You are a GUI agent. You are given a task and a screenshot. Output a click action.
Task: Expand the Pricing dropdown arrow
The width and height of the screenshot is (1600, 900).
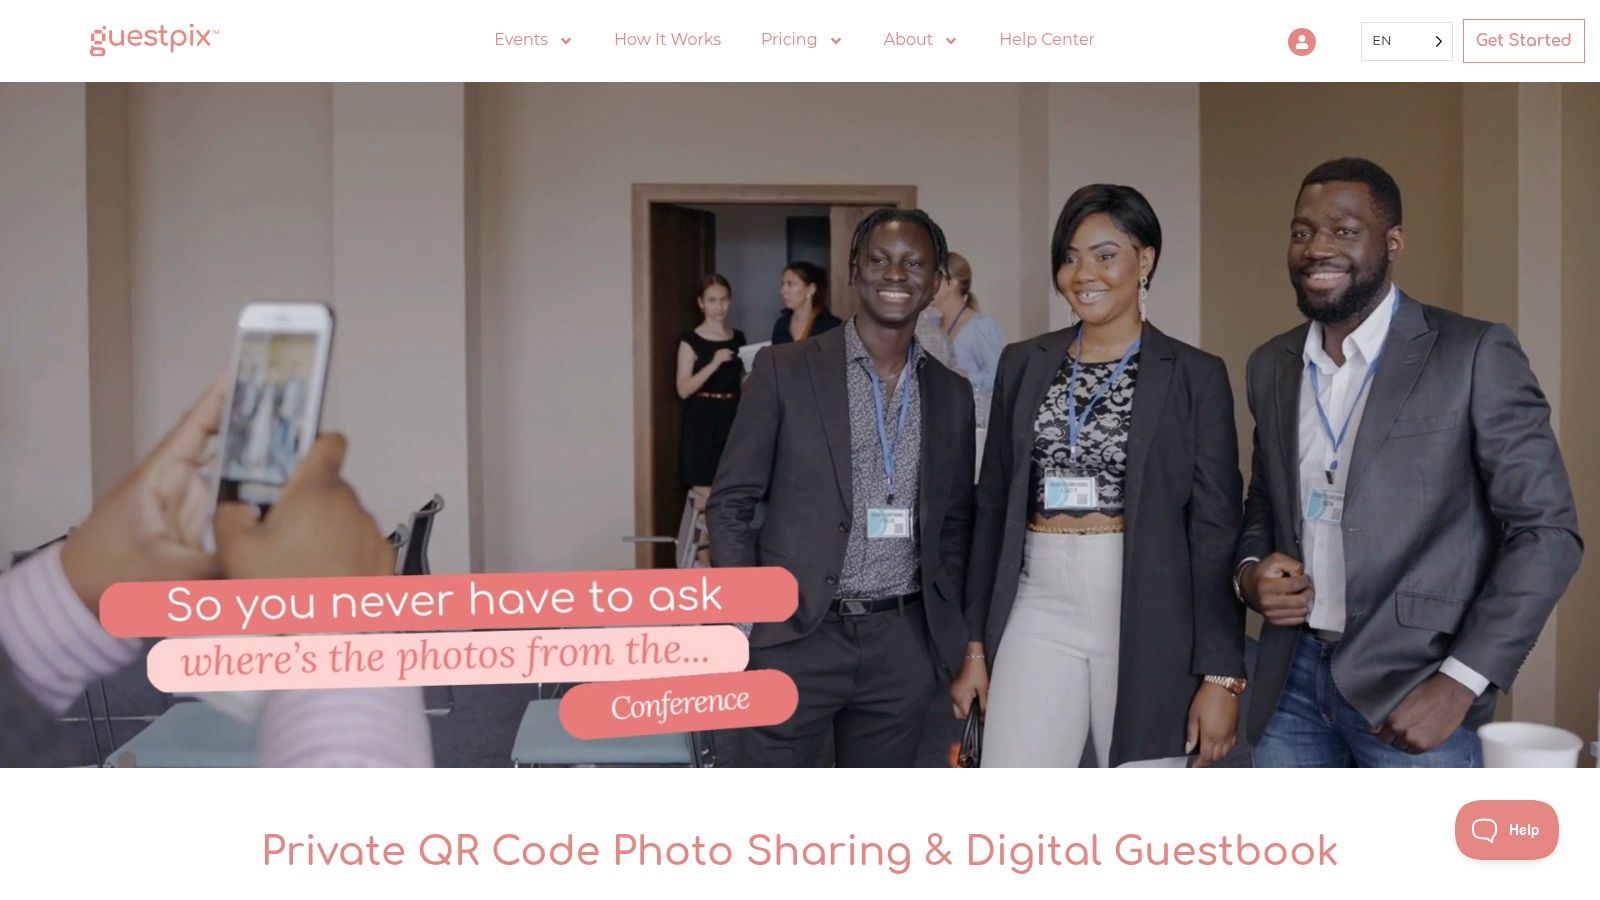[836, 41]
